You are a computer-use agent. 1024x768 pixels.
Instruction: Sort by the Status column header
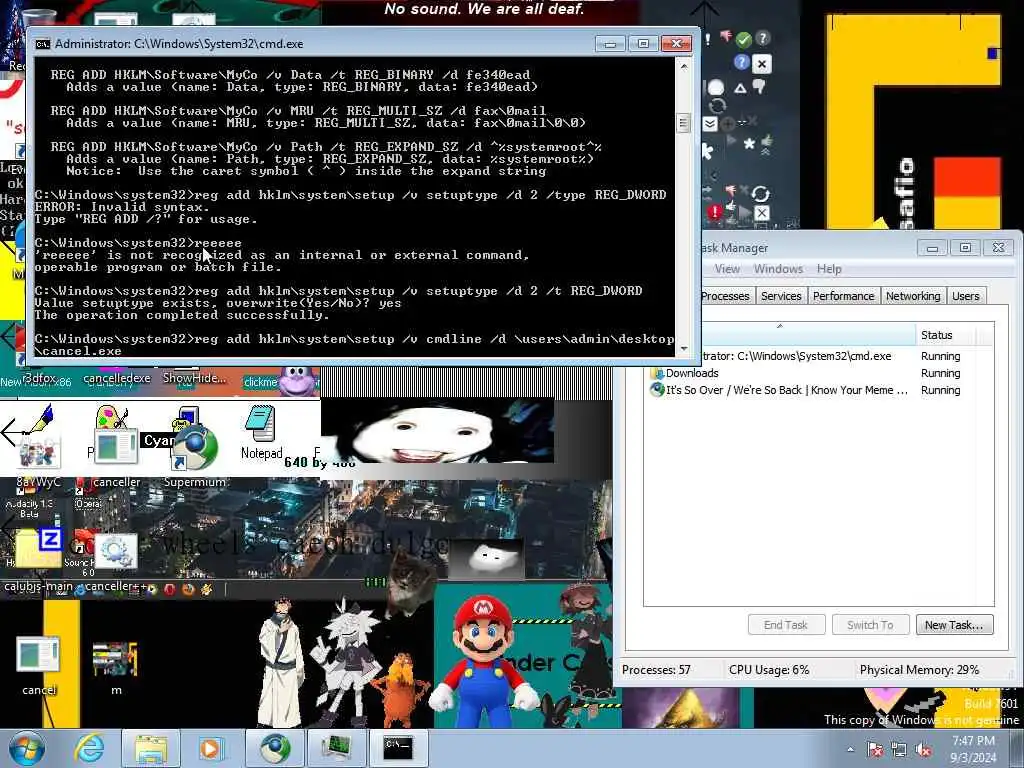pyautogui.click(x=946, y=335)
